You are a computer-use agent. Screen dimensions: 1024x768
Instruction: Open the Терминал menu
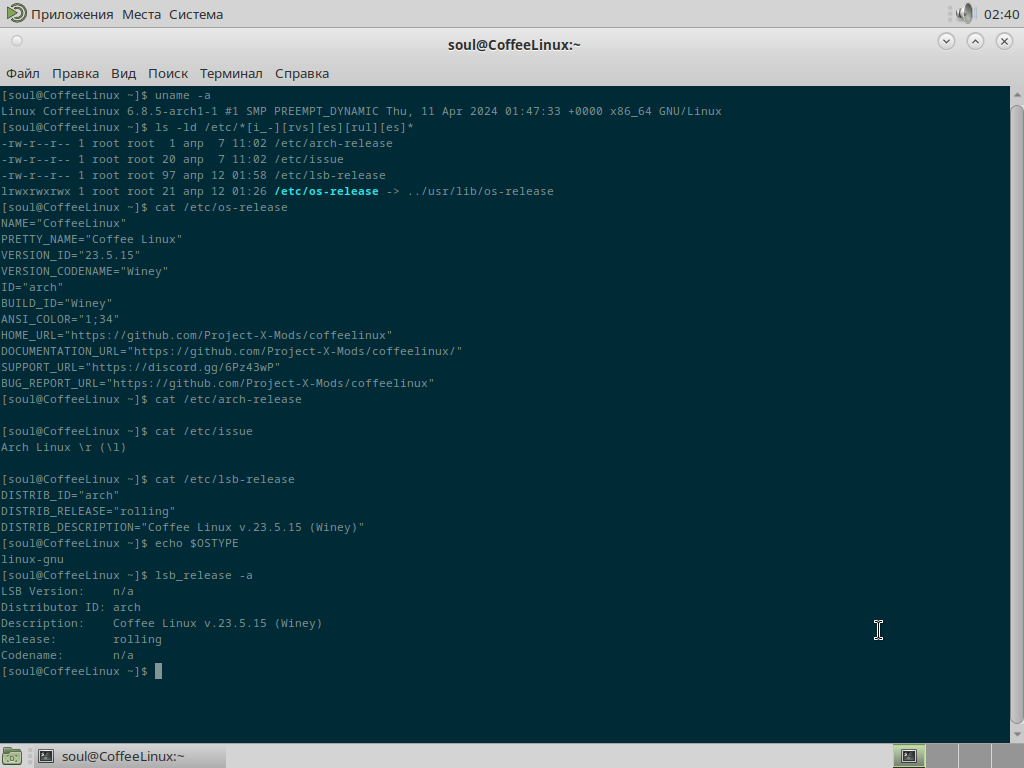[x=231, y=73]
